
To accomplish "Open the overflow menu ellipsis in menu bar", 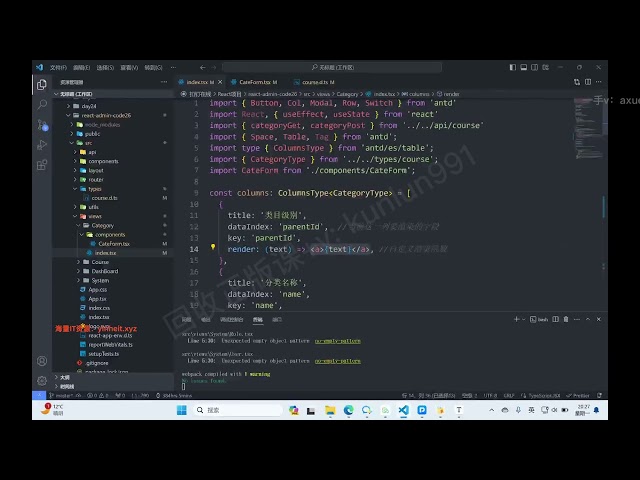I will click(173, 67).
